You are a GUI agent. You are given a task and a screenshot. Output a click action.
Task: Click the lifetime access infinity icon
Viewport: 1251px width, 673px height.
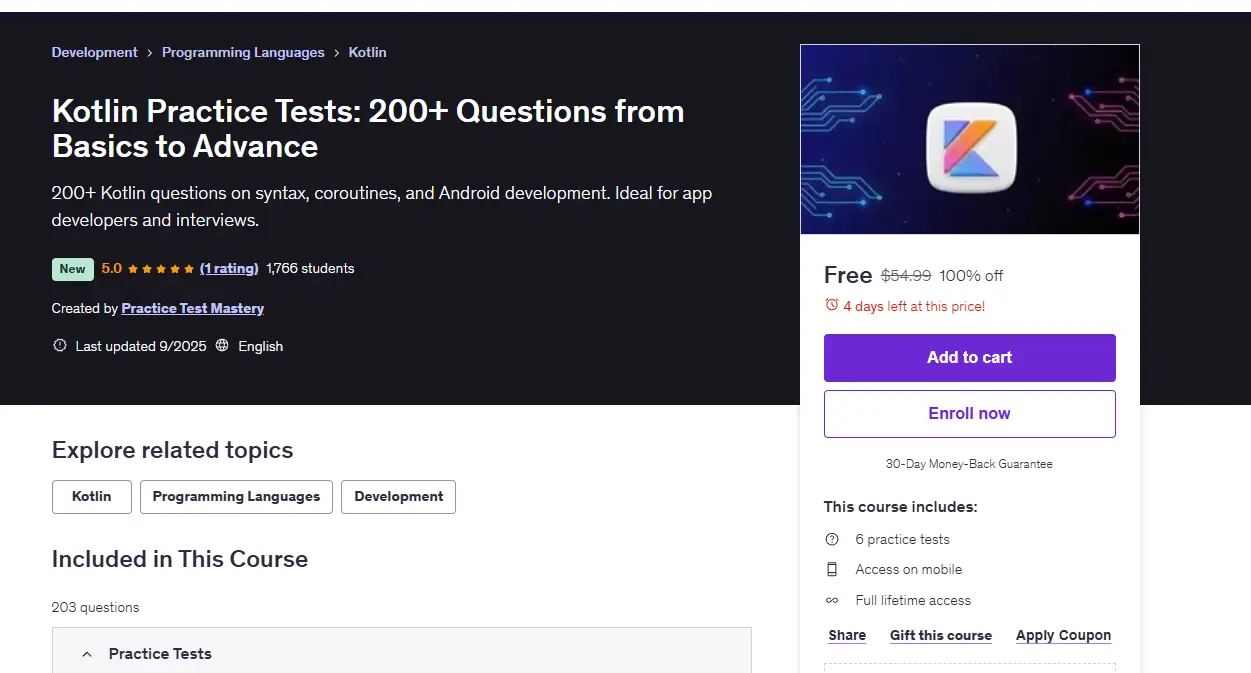coord(832,600)
